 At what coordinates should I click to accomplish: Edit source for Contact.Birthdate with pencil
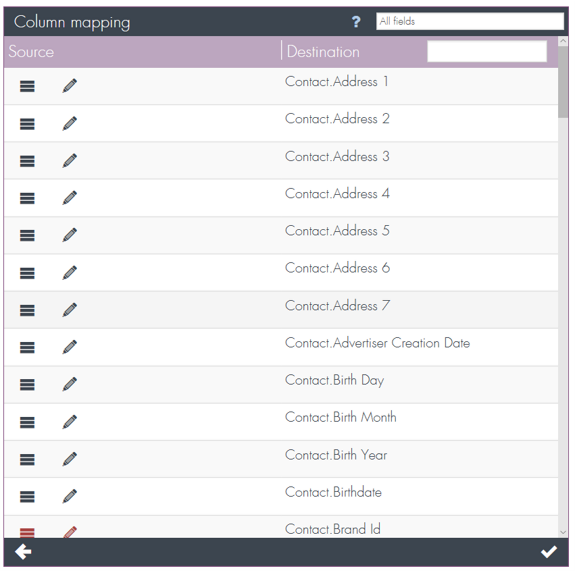click(x=70, y=496)
